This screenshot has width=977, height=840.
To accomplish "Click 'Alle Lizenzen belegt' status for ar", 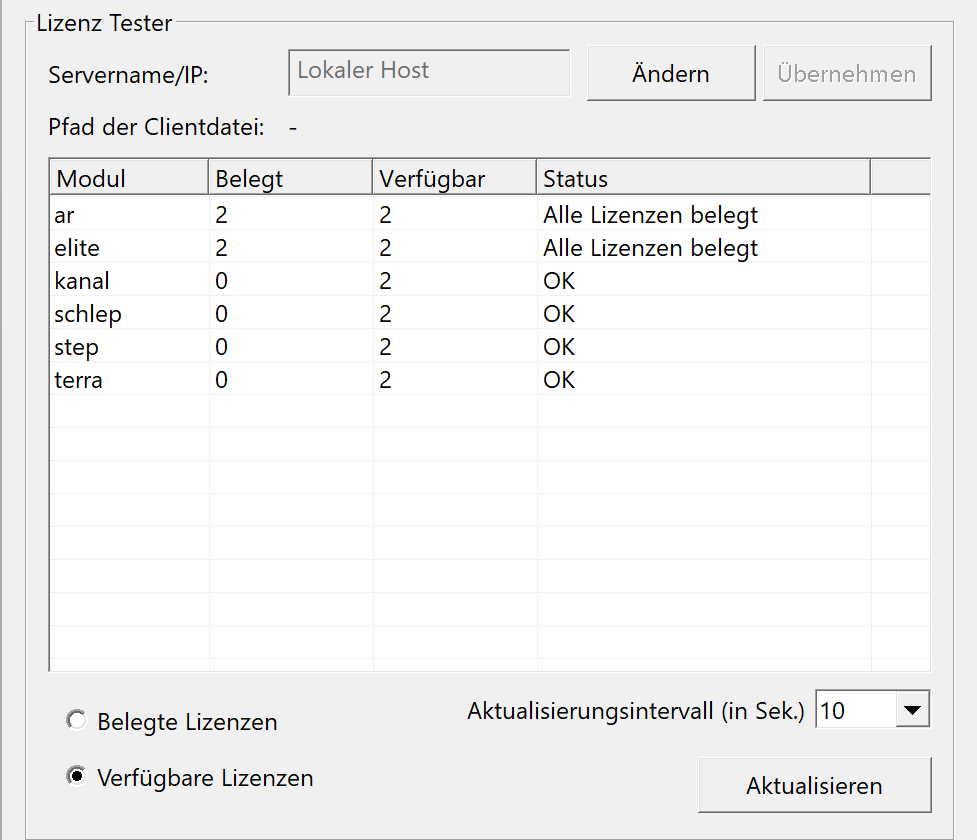I will (650, 214).
